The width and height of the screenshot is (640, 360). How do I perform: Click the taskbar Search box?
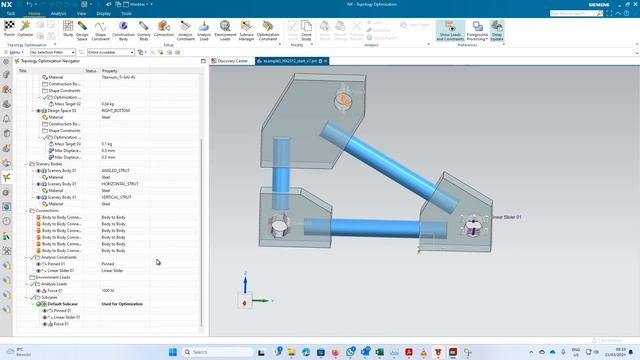coord(218,352)
